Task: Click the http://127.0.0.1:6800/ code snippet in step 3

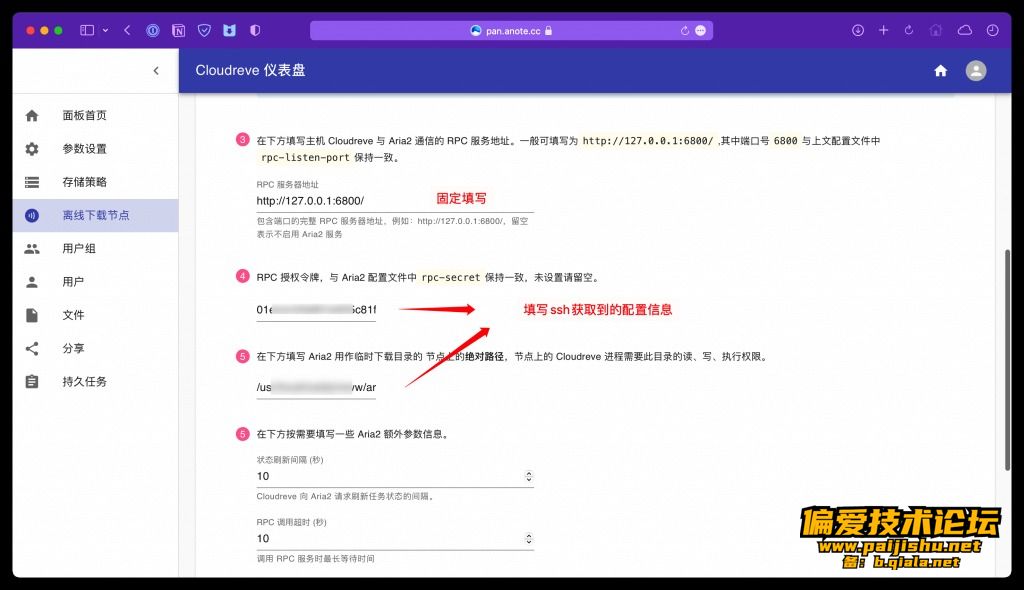Action: 648,140
